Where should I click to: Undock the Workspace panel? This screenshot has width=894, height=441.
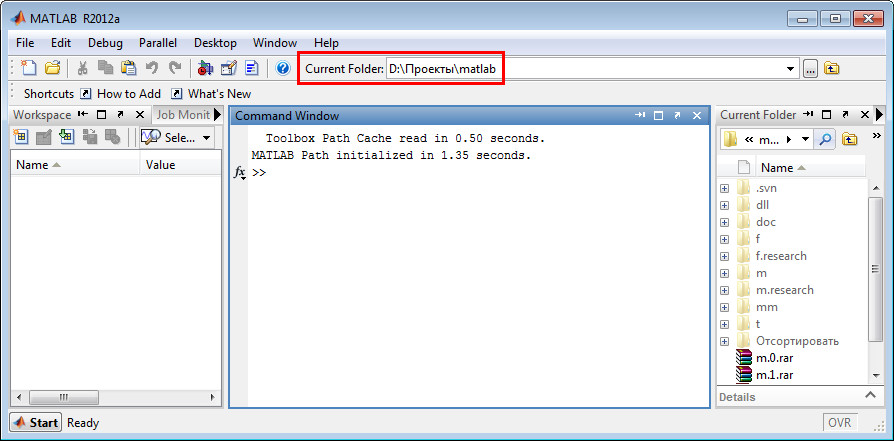(x=120, y=115)
